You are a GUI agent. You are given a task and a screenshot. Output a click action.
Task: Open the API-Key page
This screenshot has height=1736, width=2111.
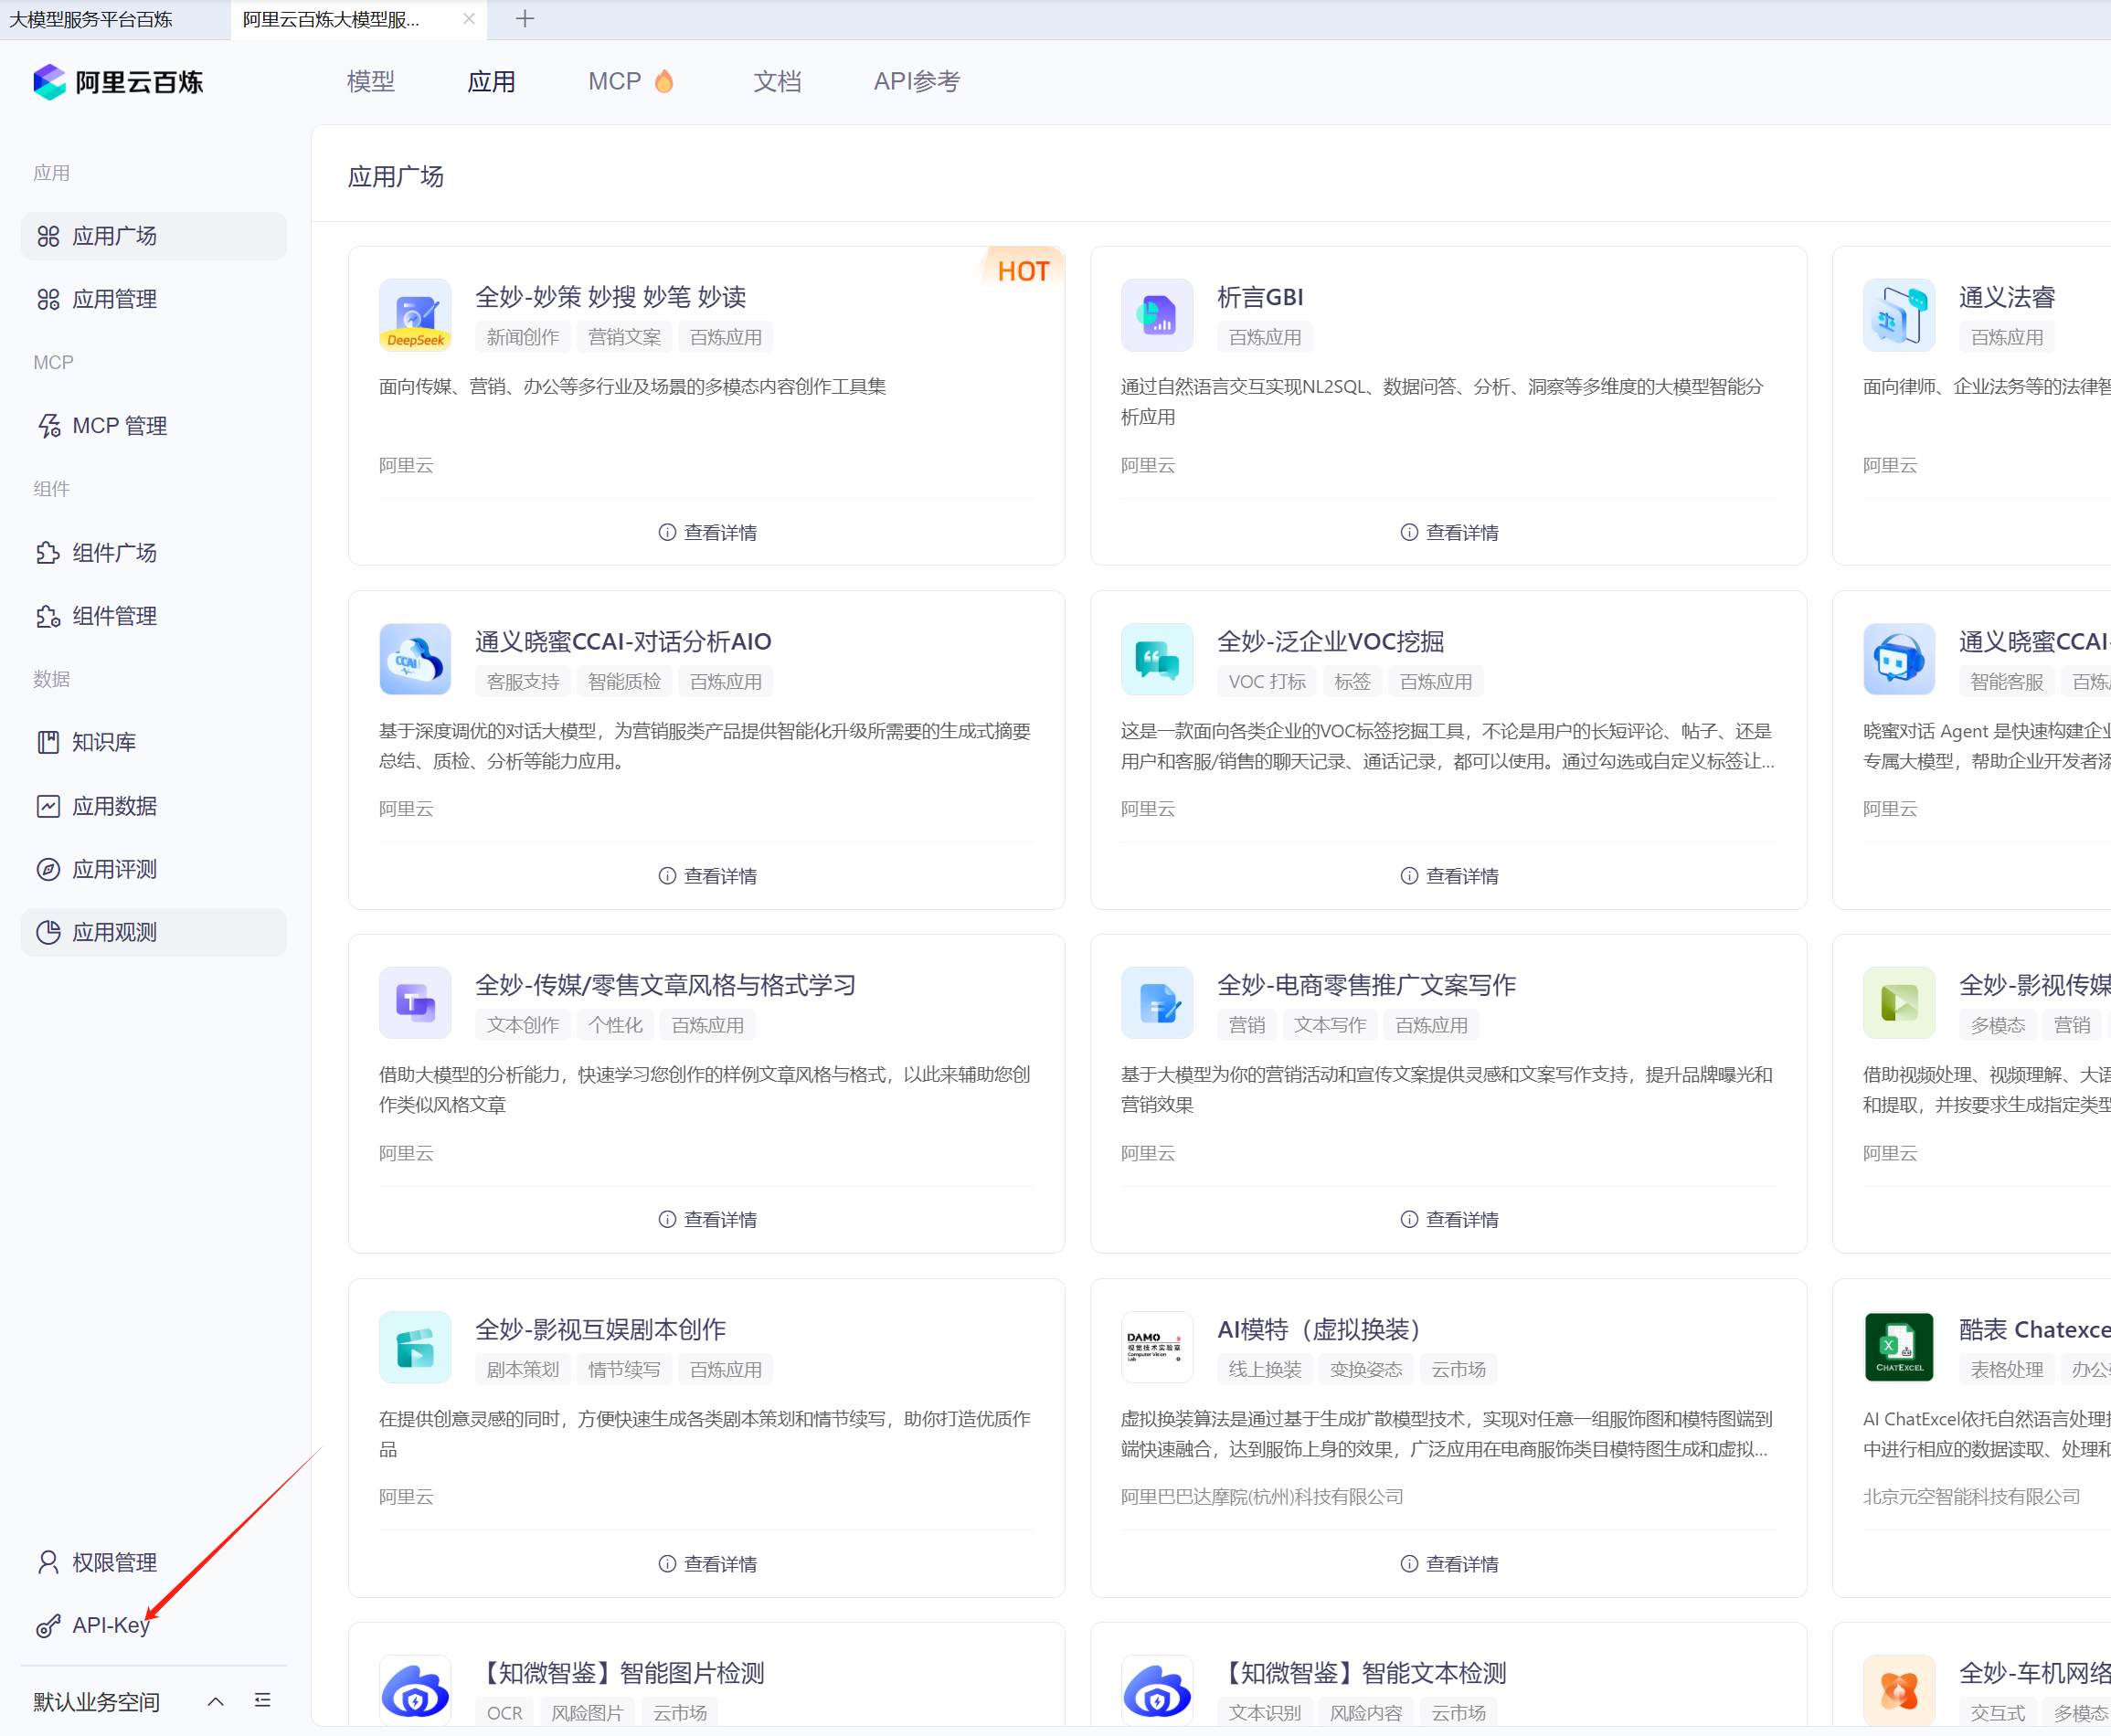pos(110,1625)
